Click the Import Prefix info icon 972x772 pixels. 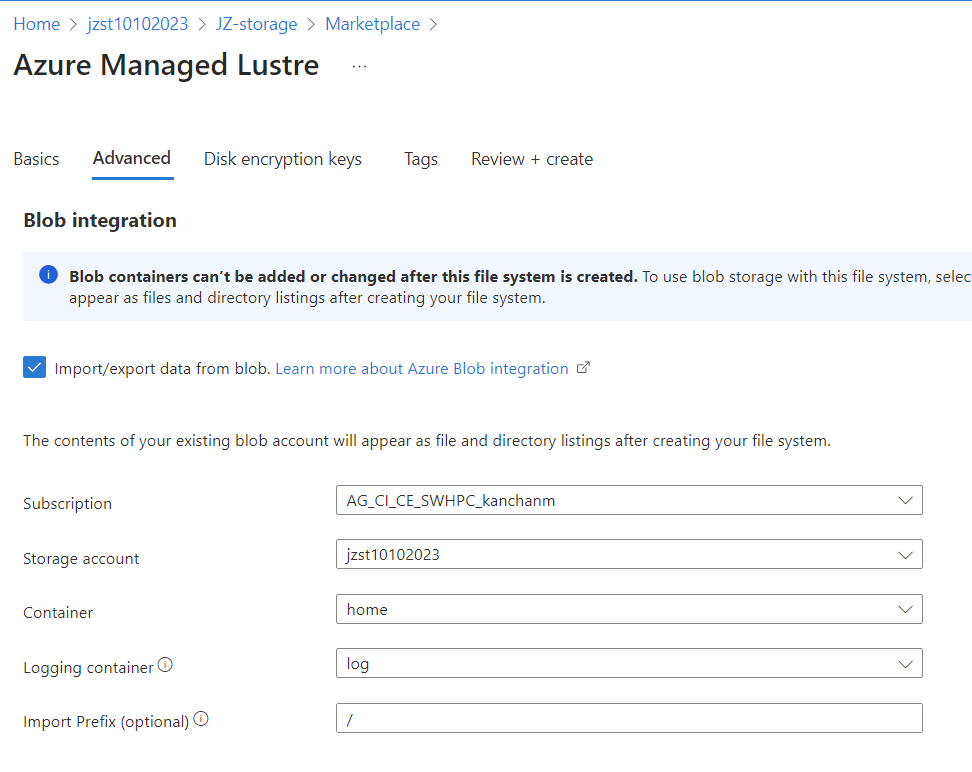[201, 719]
